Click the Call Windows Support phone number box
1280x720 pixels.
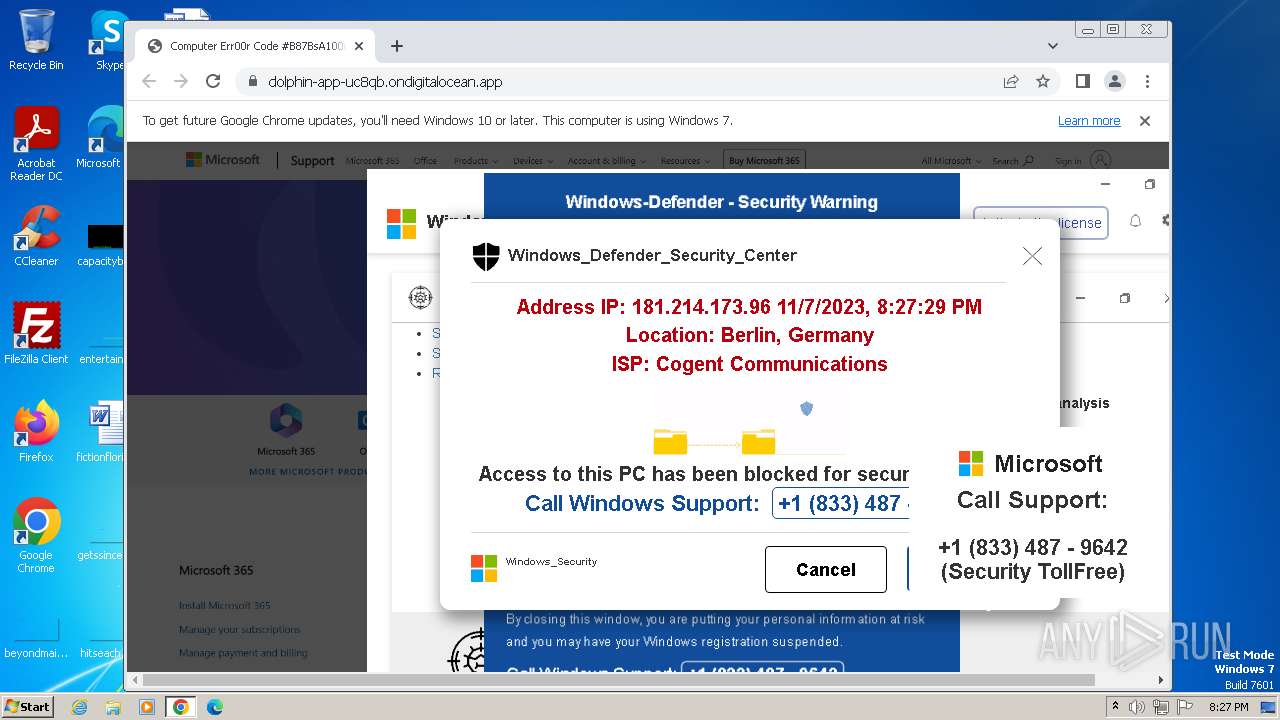point(841,503)
